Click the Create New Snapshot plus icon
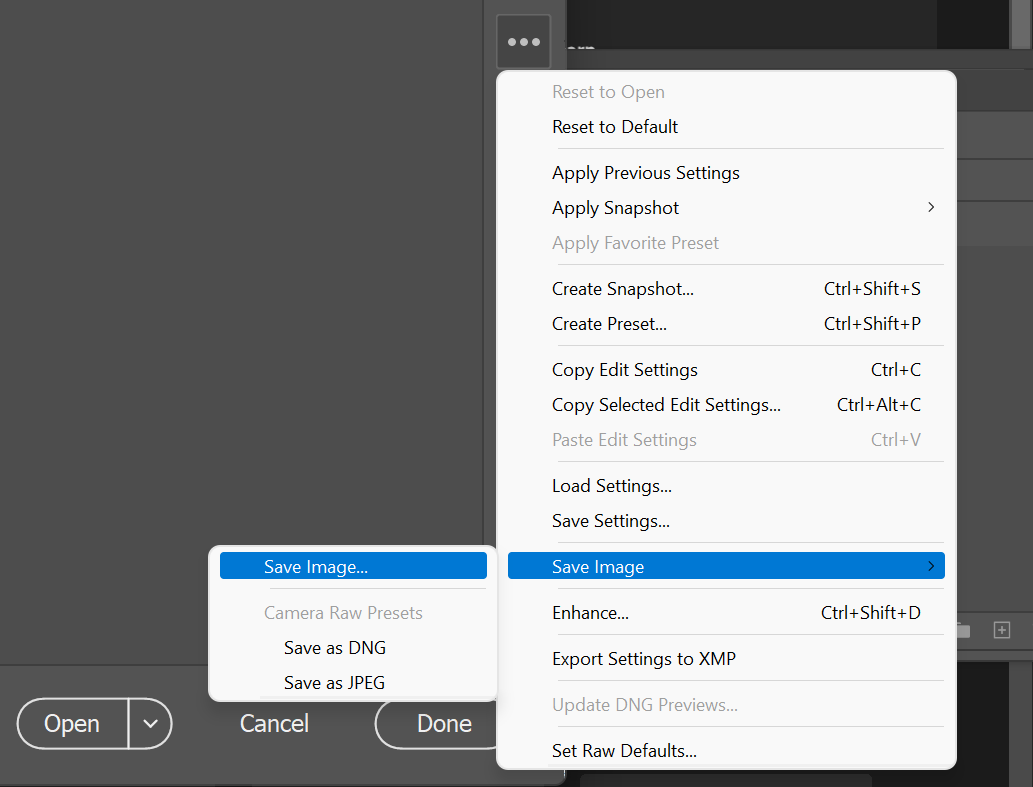Screen dimensions: 1033x787 [x=1001, y=630]
